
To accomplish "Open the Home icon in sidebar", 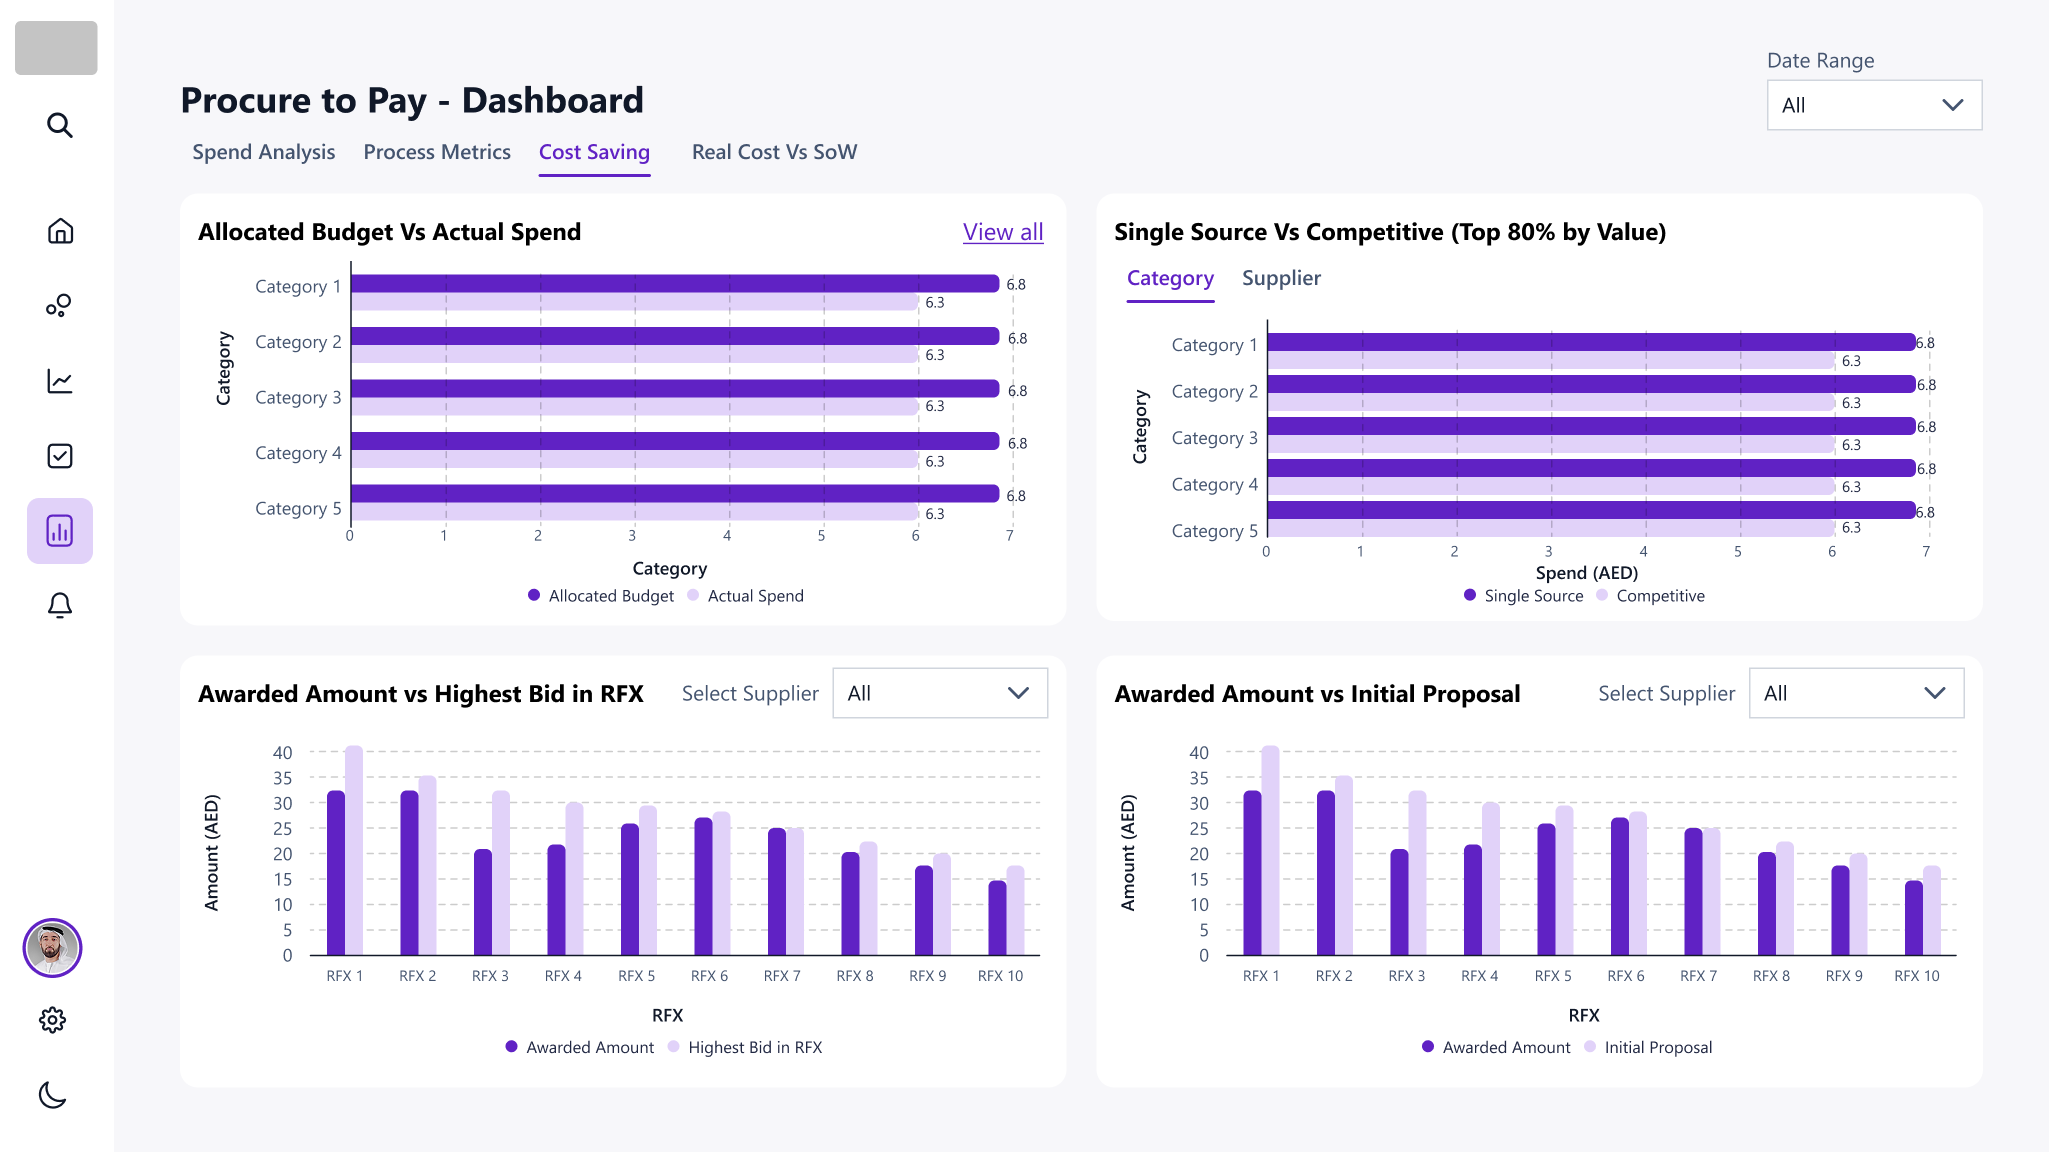I will click(60, 231).
